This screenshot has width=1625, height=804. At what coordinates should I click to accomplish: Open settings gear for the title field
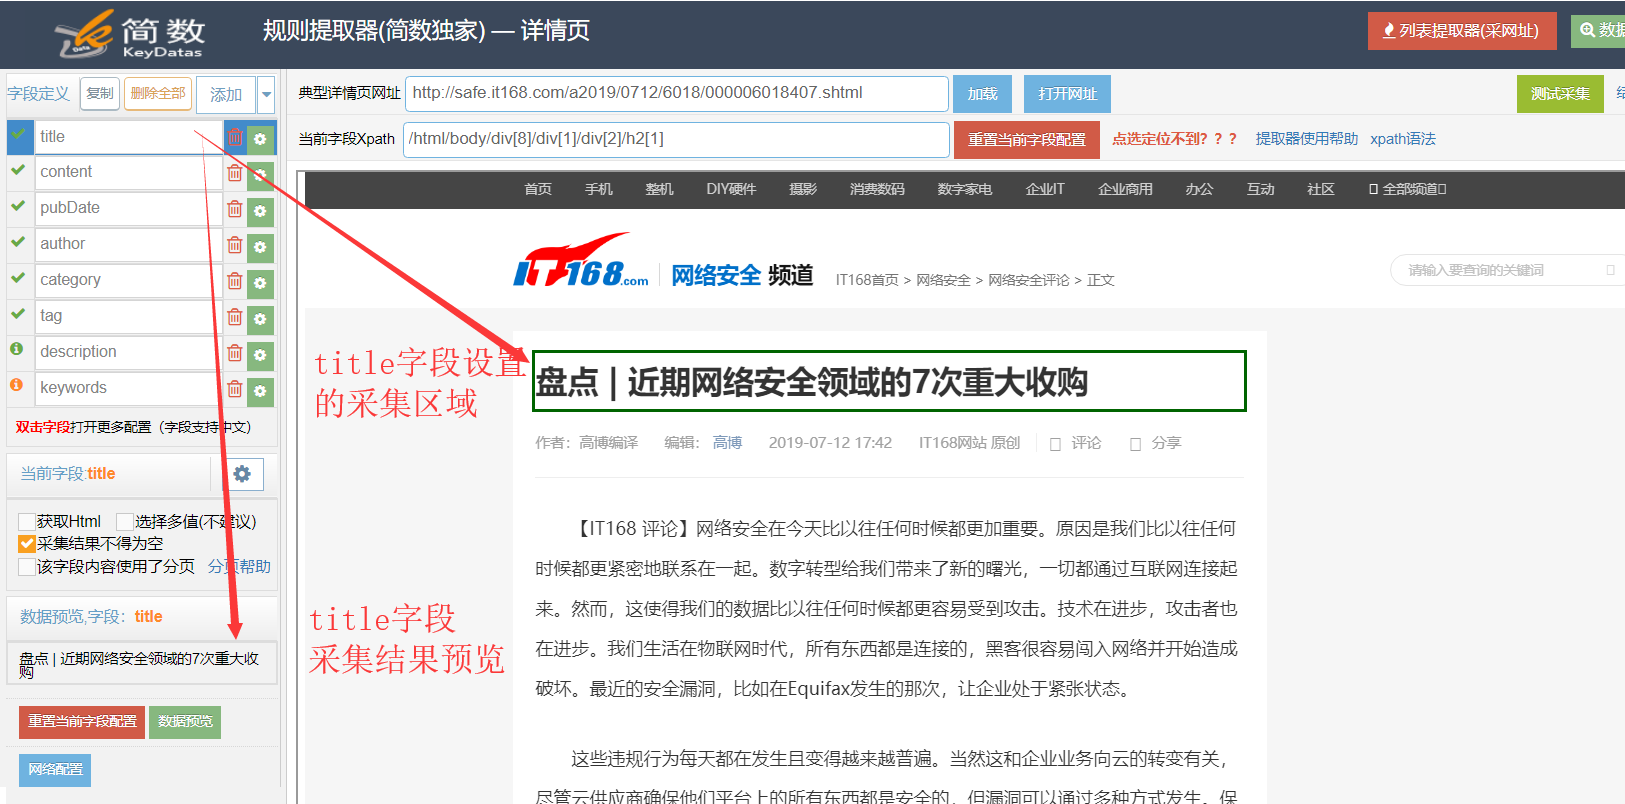pos(260,139)
